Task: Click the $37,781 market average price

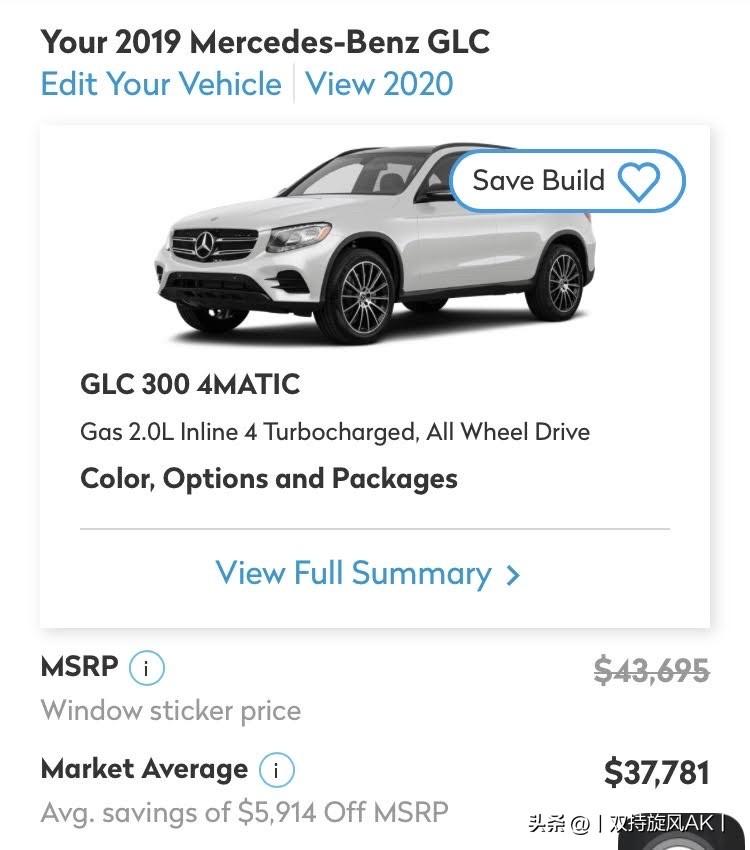Action: point(656,772)
